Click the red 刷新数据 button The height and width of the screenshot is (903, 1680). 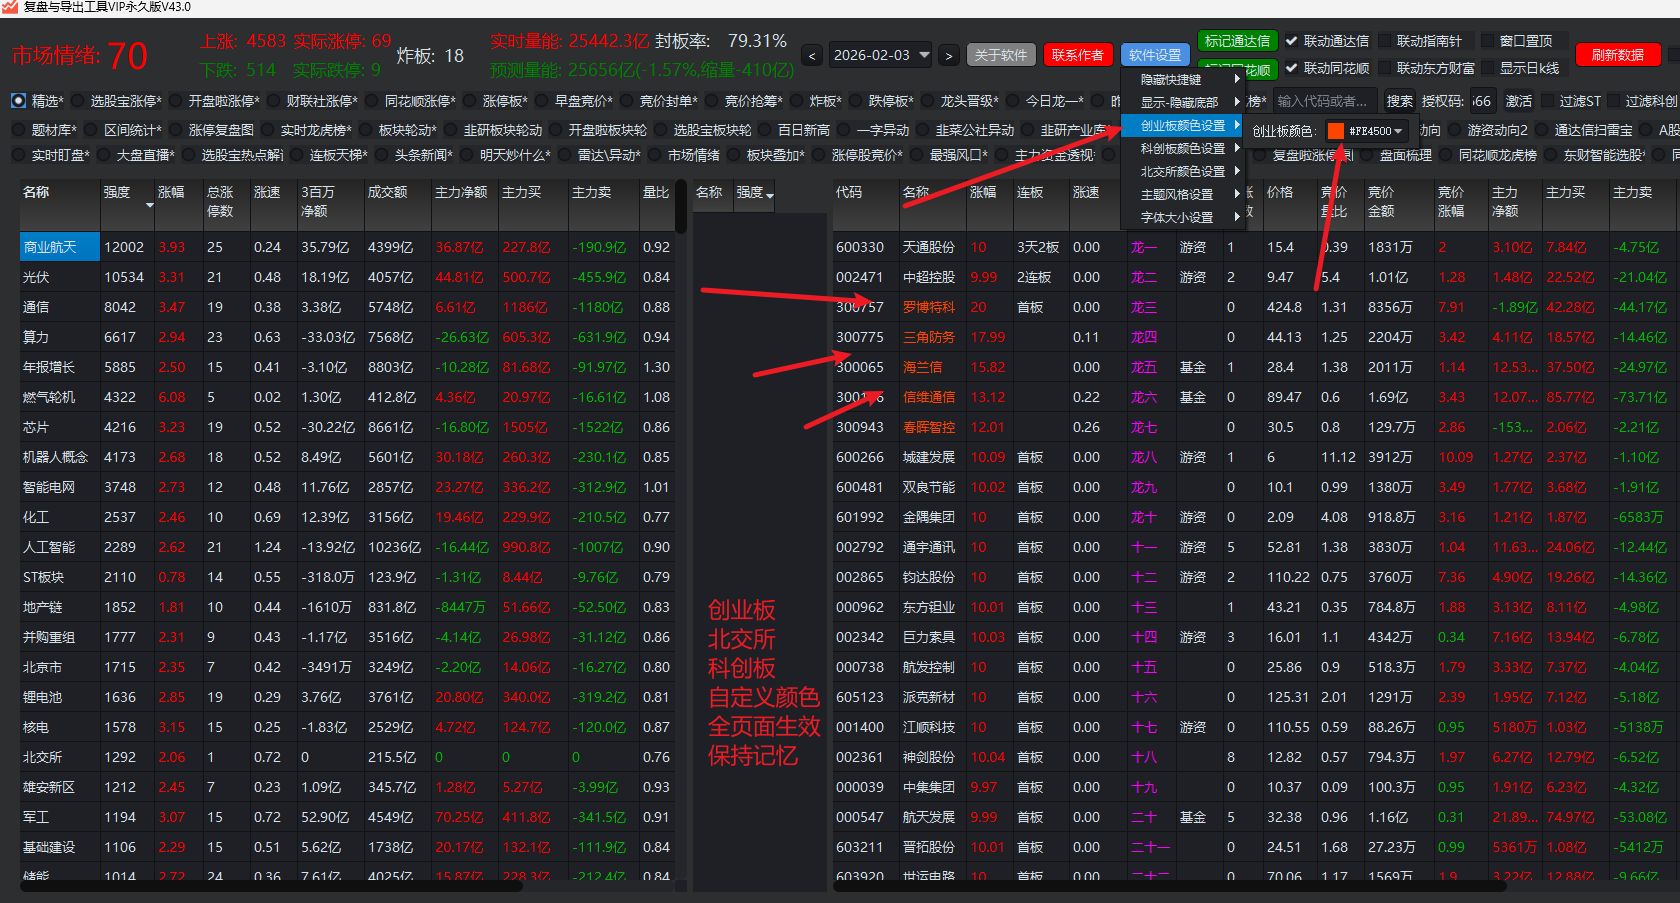(1617, 55)
